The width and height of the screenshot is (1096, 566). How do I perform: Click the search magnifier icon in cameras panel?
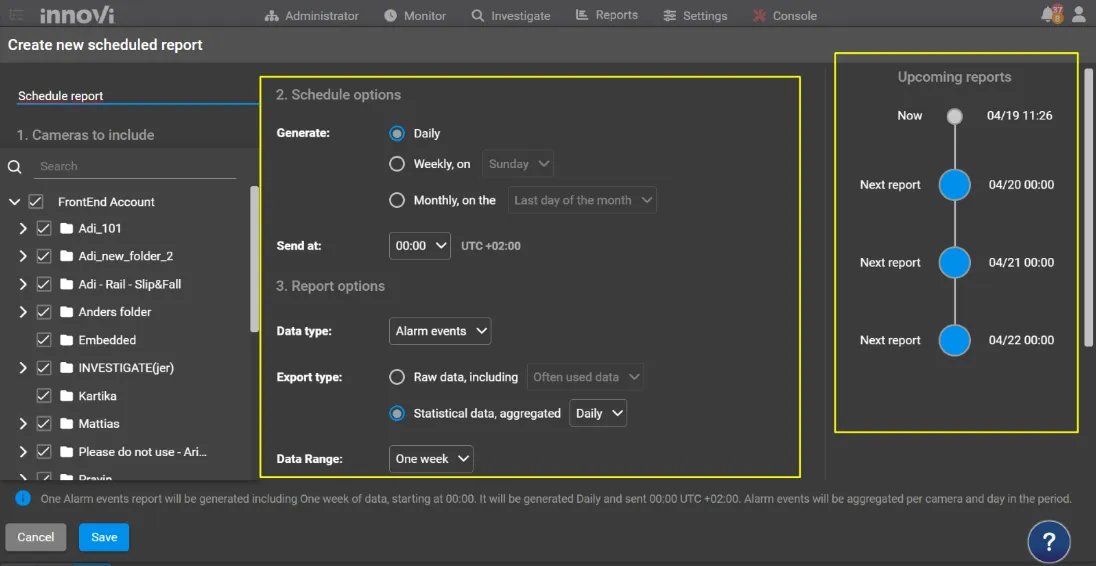point(15,166)
